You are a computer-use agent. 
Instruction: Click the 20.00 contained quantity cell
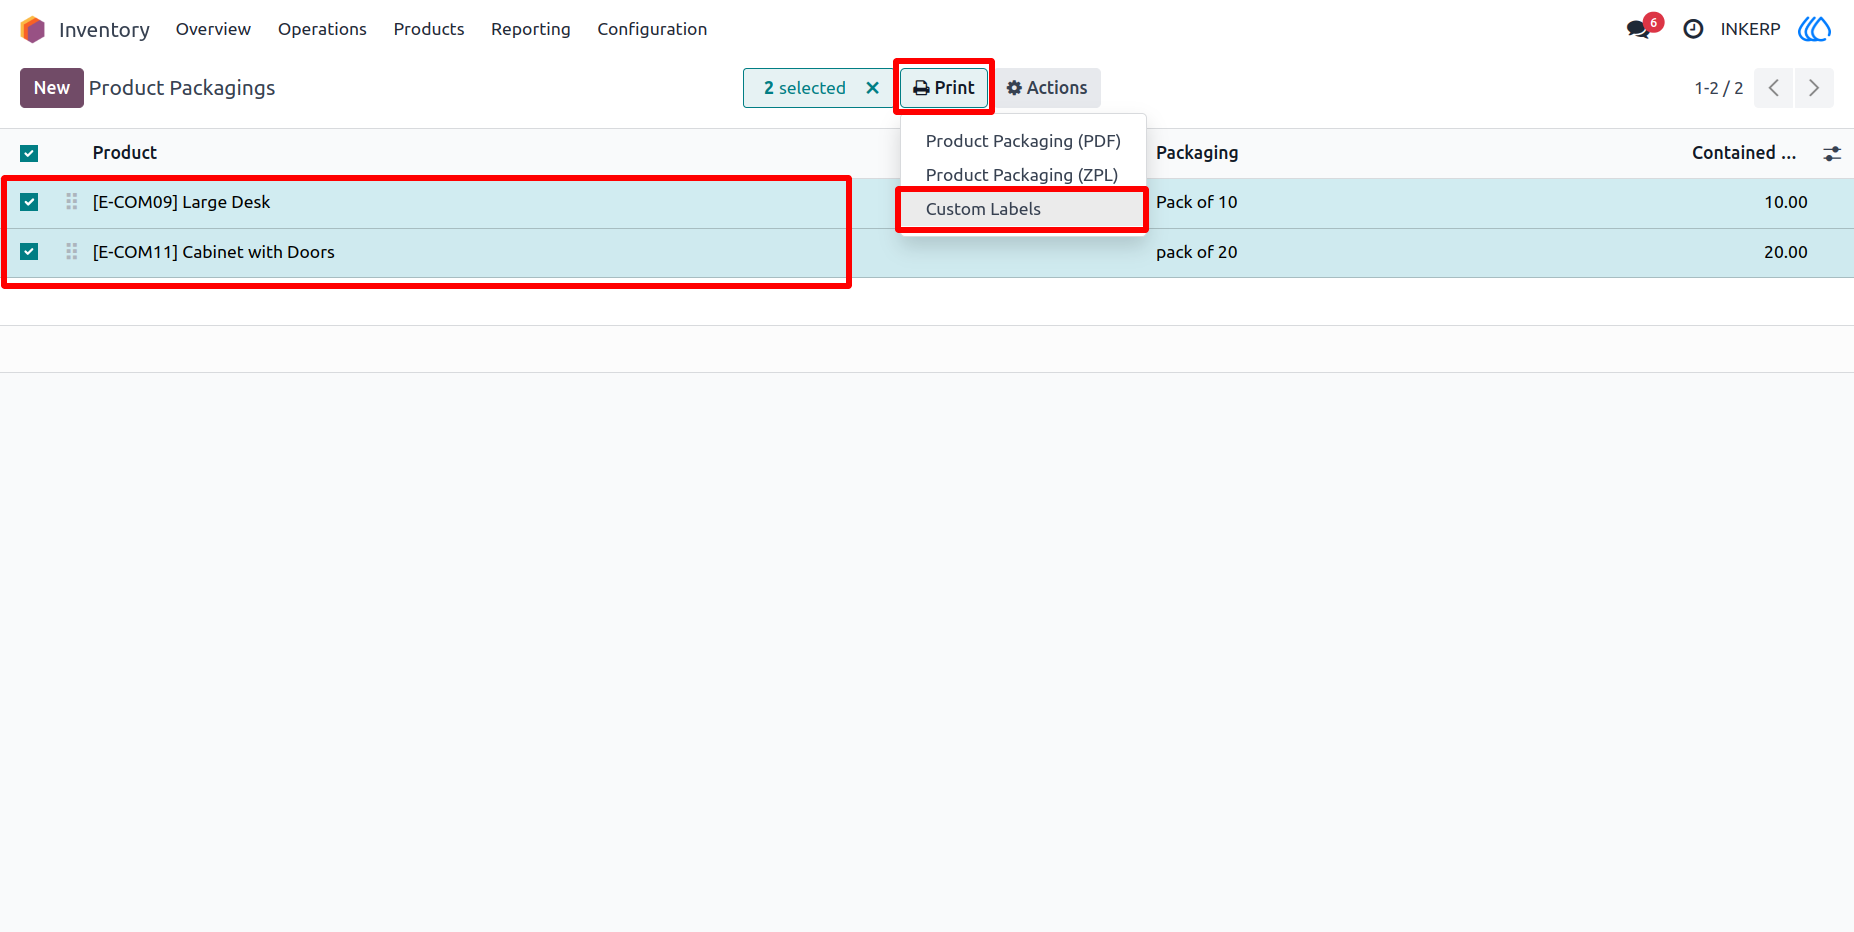click(1786, 252)
